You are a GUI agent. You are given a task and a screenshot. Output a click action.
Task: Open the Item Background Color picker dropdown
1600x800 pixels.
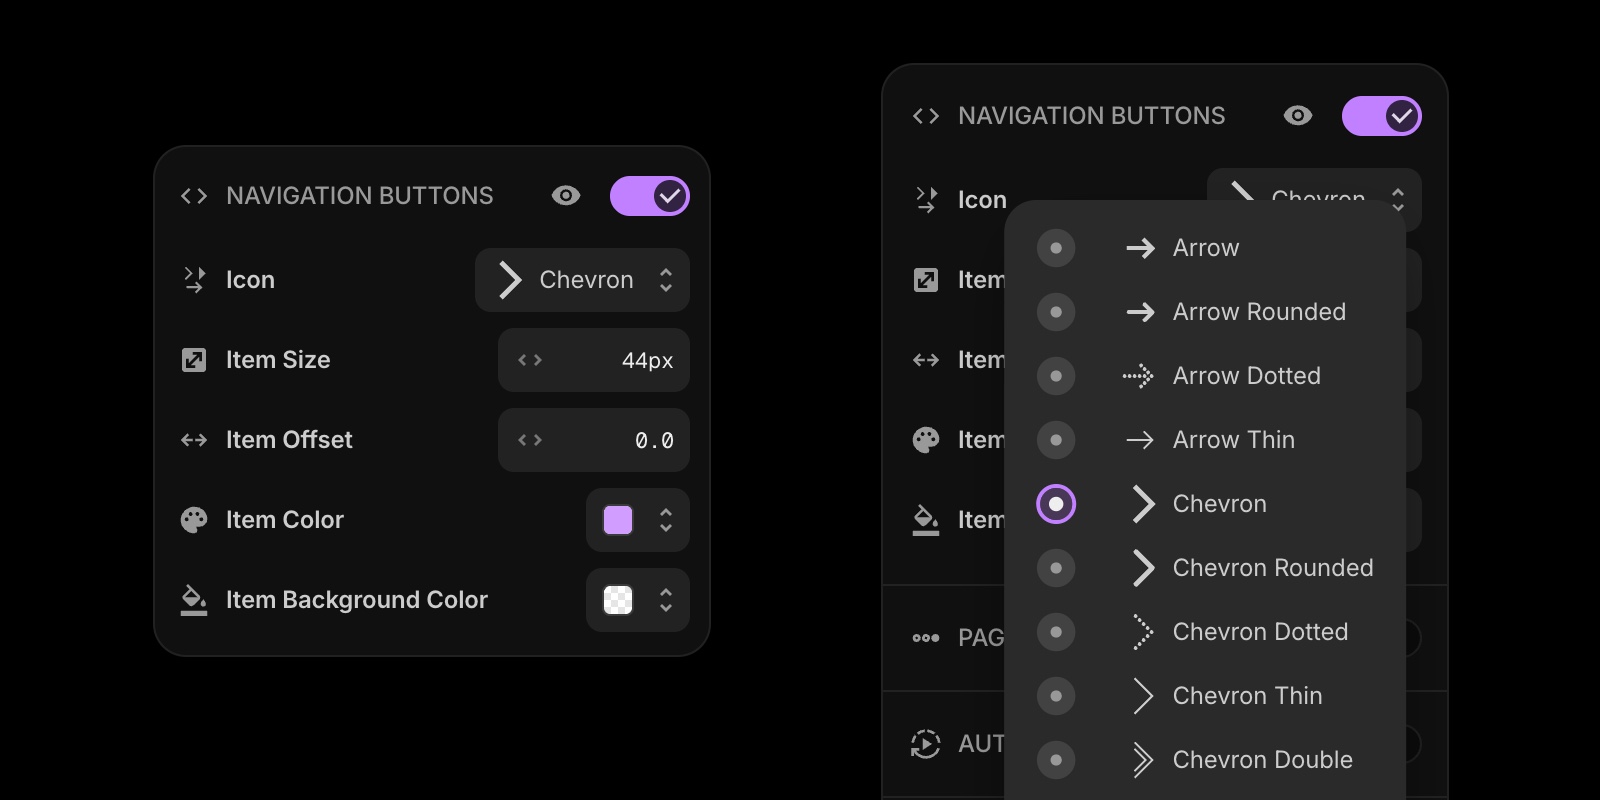coord(665,600)
